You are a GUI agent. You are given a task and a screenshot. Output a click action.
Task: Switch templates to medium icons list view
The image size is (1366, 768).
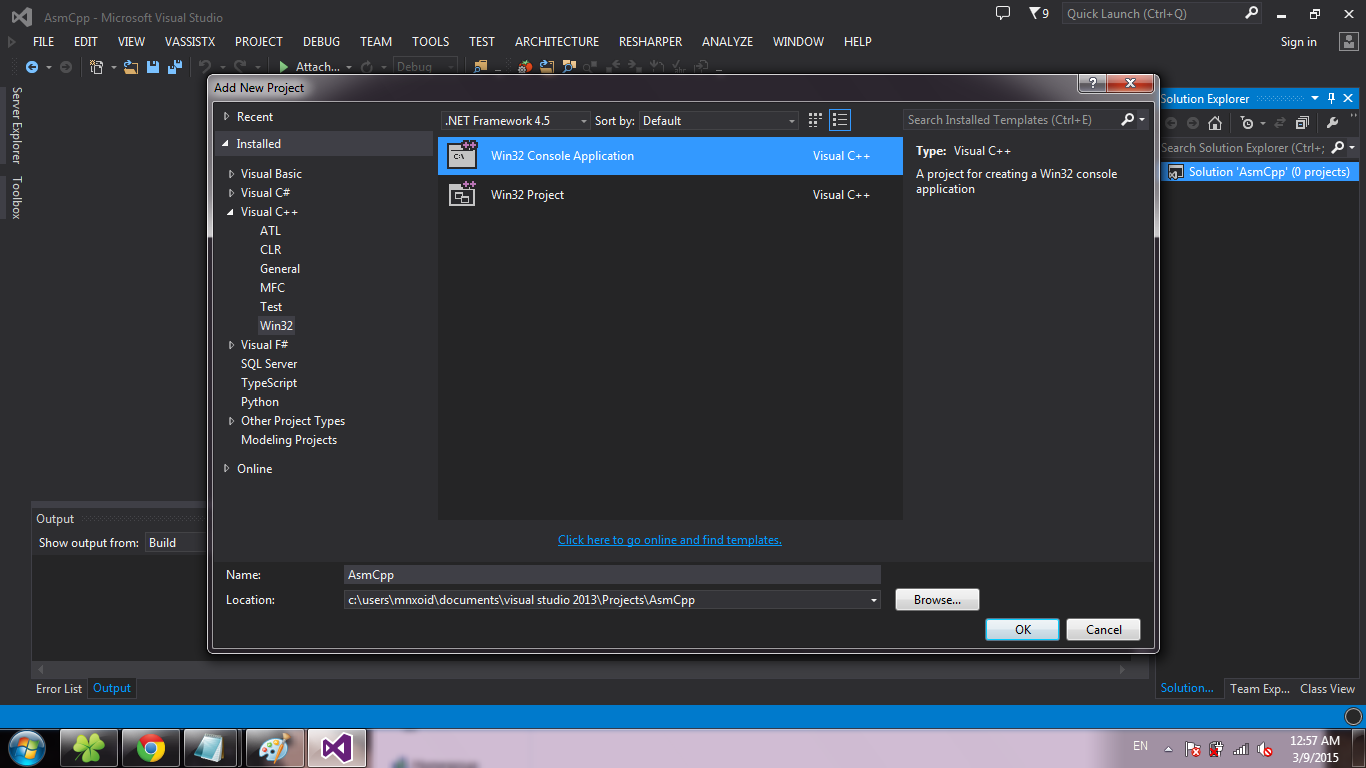click(840, 120)
